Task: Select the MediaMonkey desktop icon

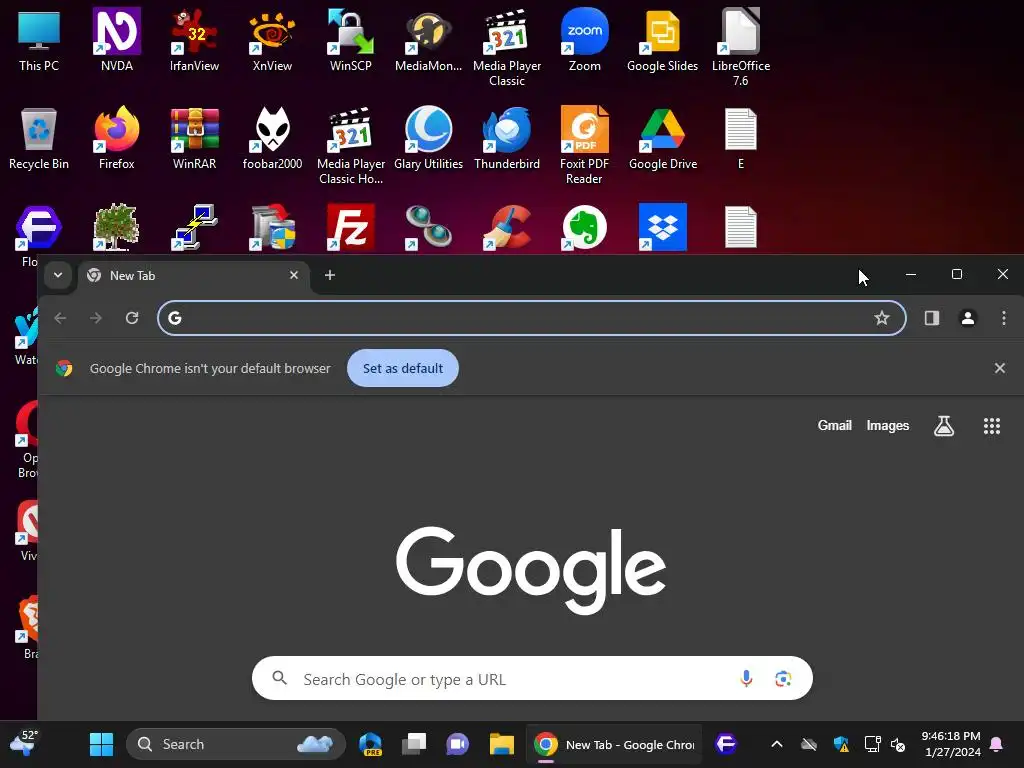Action: (428, 39)
